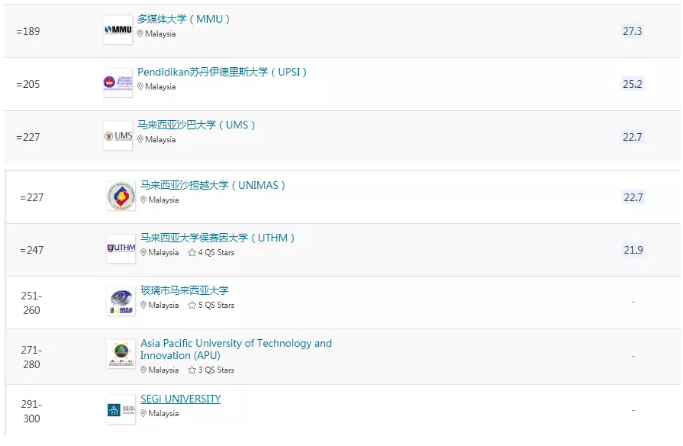Click the UMS university logo
Image resolution: width=683 pixels, height=446 pixels.
click(x=118, y=136)
